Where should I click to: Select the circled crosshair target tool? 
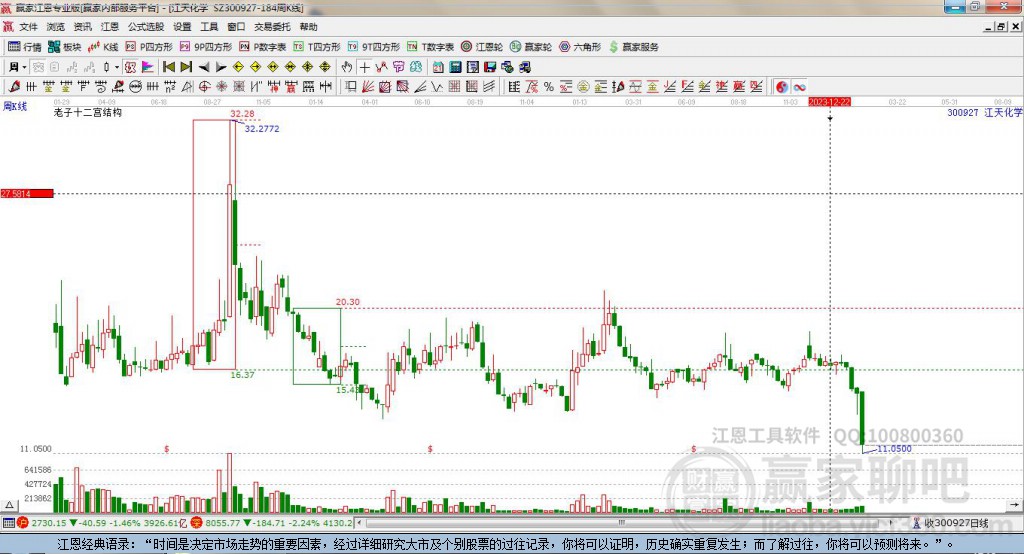pyautogui.click(x=204, y=86)
